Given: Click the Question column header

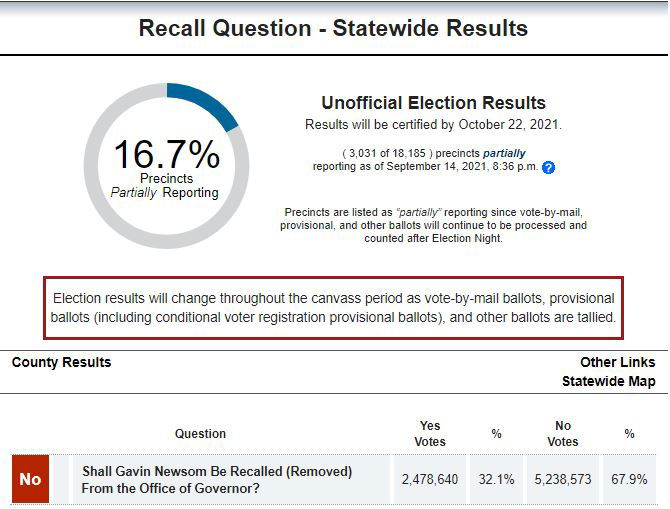Looking at the screenshot, I should [x=200, y=434].
